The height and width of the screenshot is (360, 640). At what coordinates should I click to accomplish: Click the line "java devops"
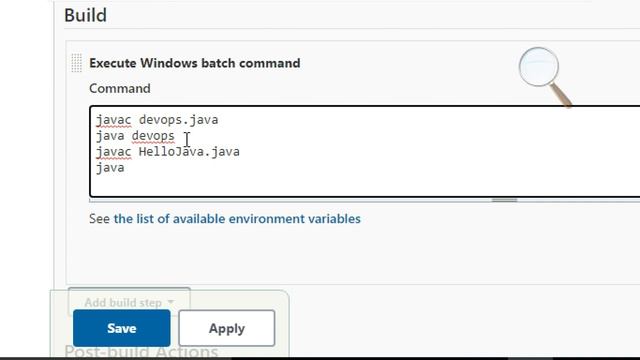tap(135, 136)
